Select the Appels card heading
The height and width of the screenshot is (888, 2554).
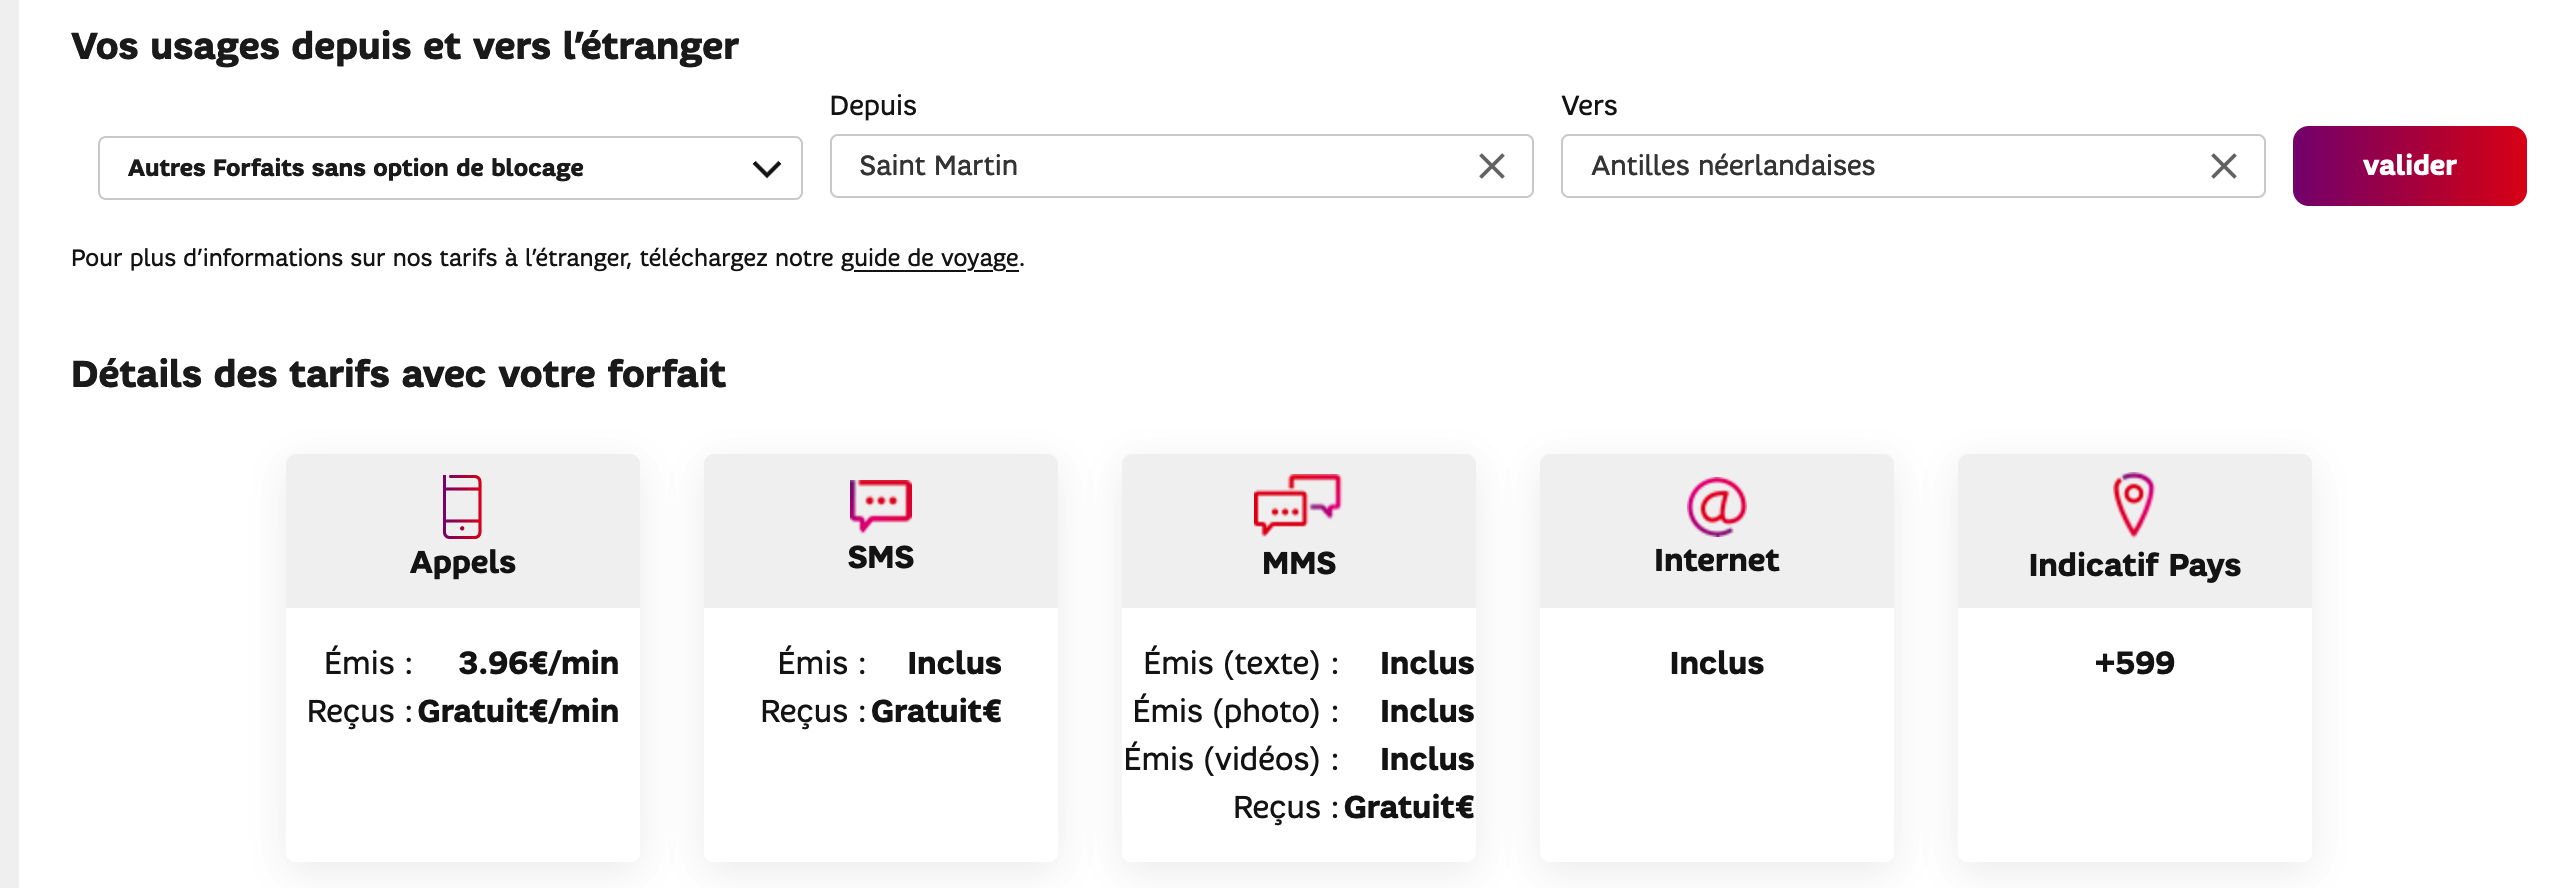462,562
